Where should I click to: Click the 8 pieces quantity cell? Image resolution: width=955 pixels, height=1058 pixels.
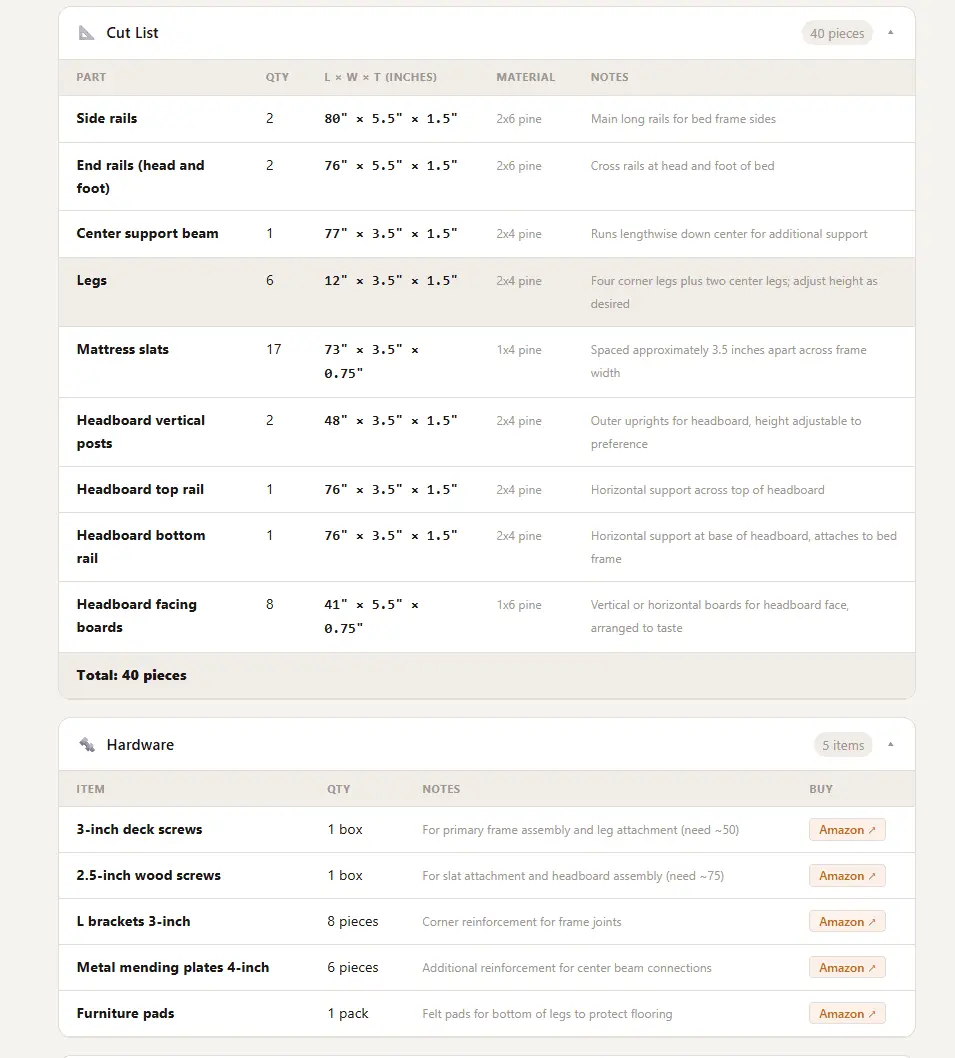coord(352,921)
